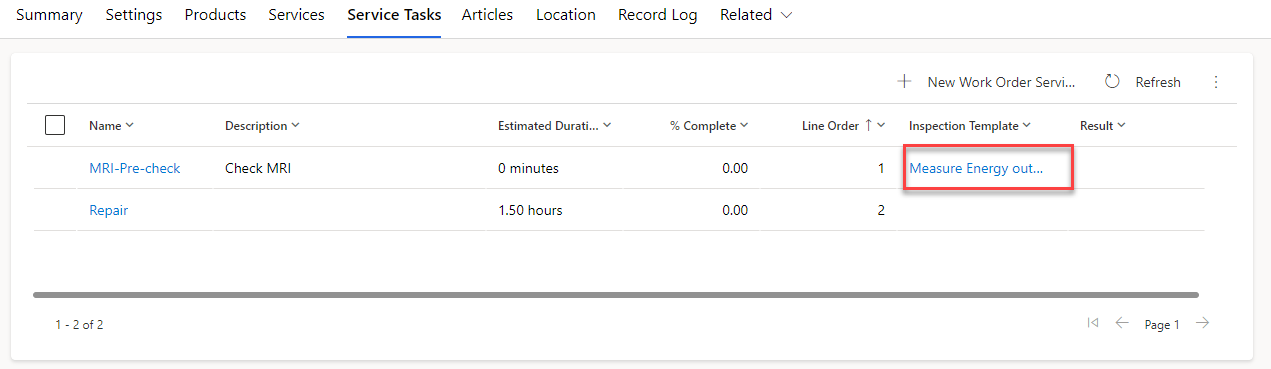
Task: Tick the select-all checkbox in grid header
Action: click(55, 125)
